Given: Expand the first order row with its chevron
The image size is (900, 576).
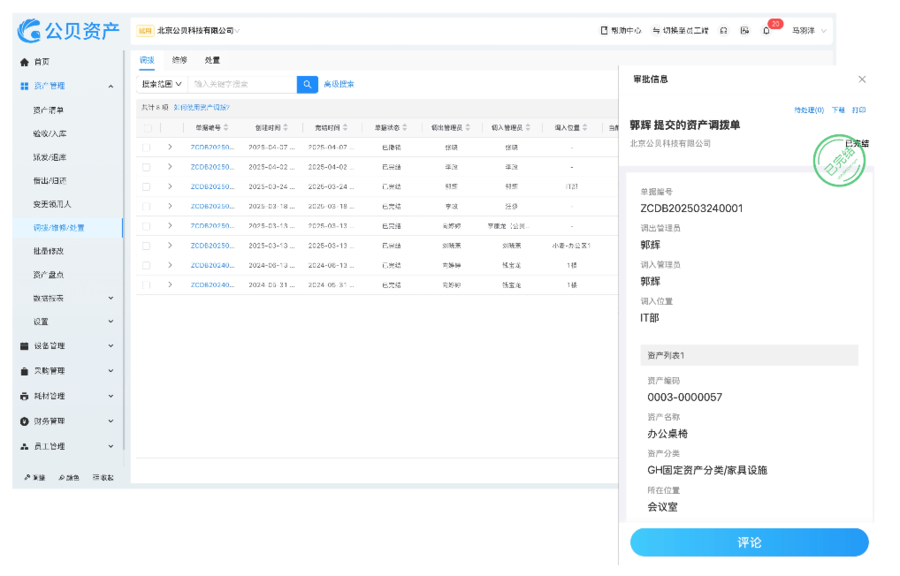Looking at the screenshot, I should (169, 145).
